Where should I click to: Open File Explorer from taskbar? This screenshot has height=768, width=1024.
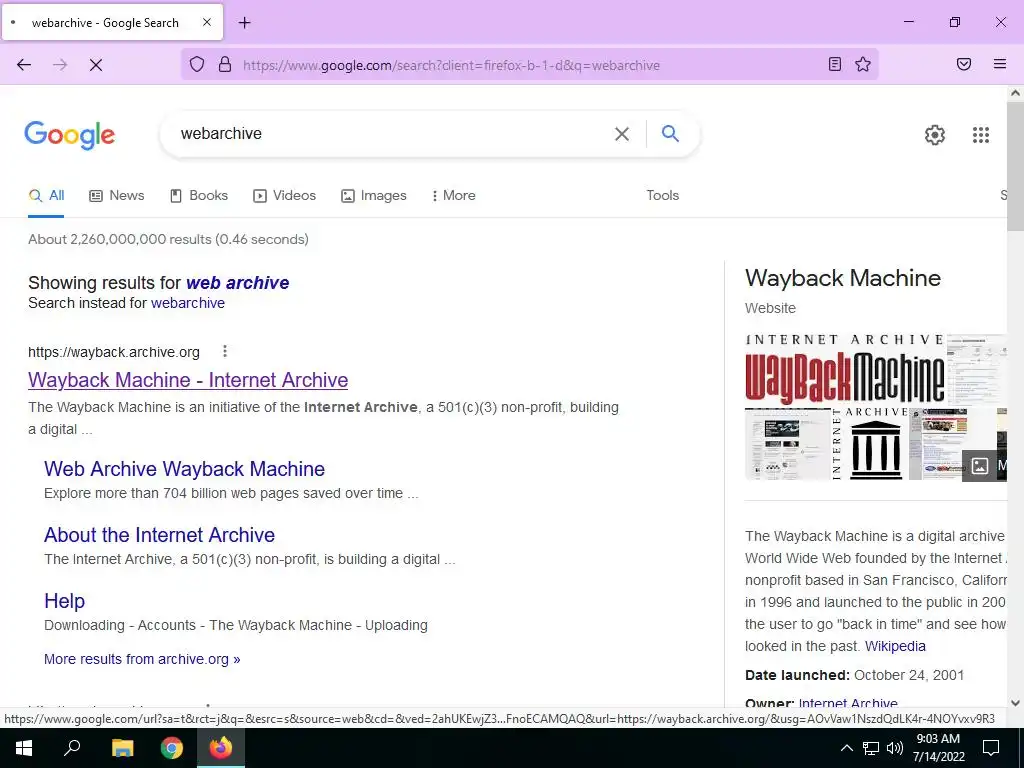tap(122, 748)
